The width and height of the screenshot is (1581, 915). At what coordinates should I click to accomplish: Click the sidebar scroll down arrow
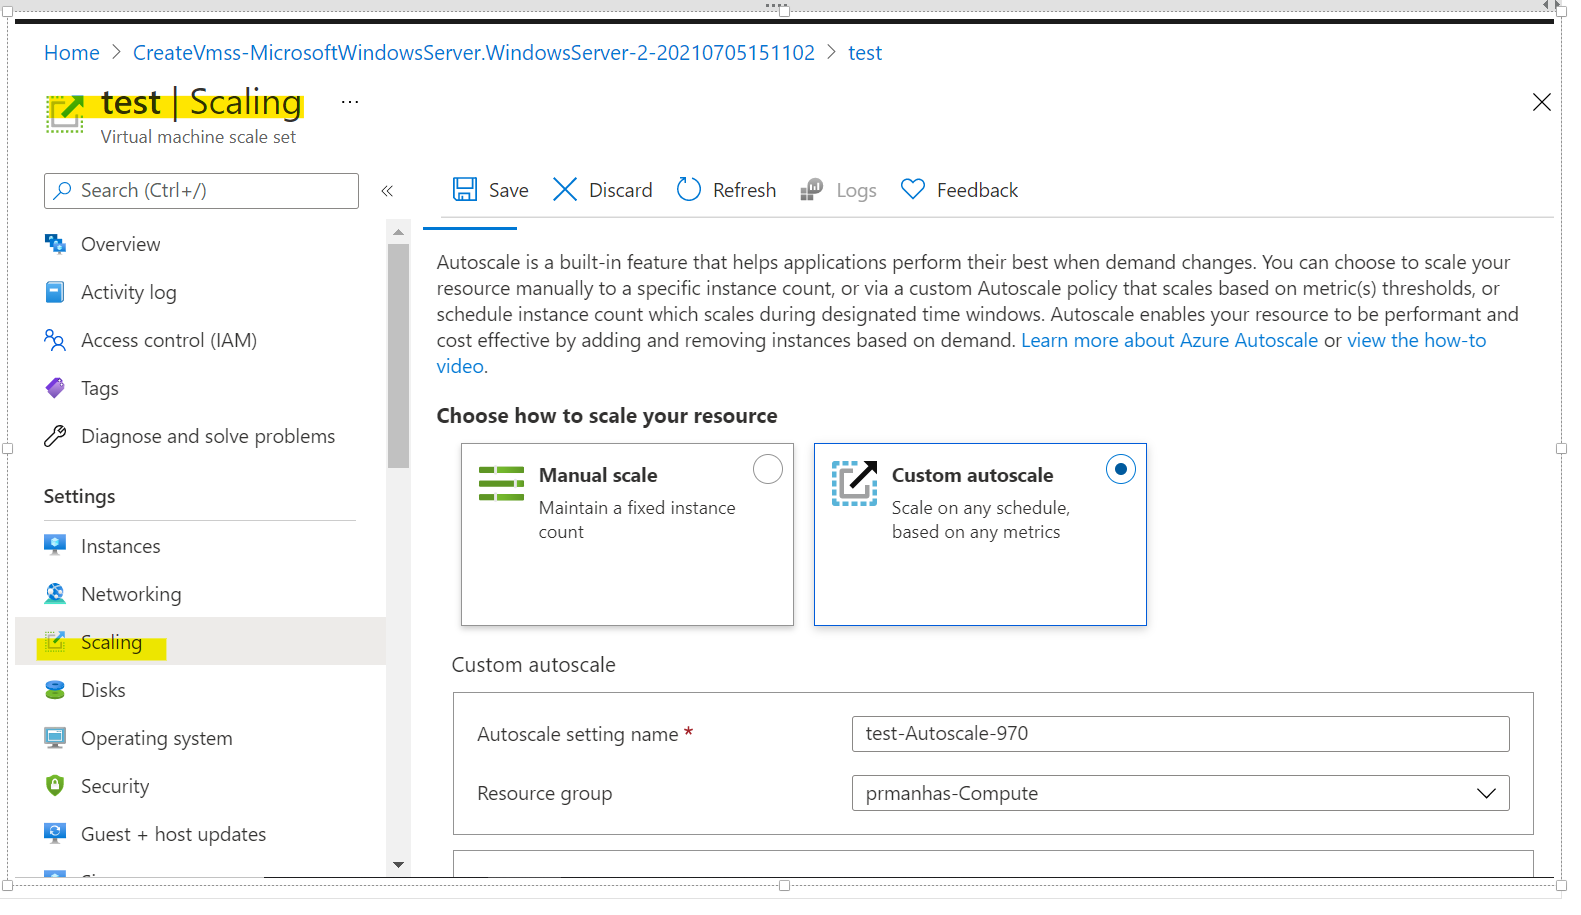(398, 865)
